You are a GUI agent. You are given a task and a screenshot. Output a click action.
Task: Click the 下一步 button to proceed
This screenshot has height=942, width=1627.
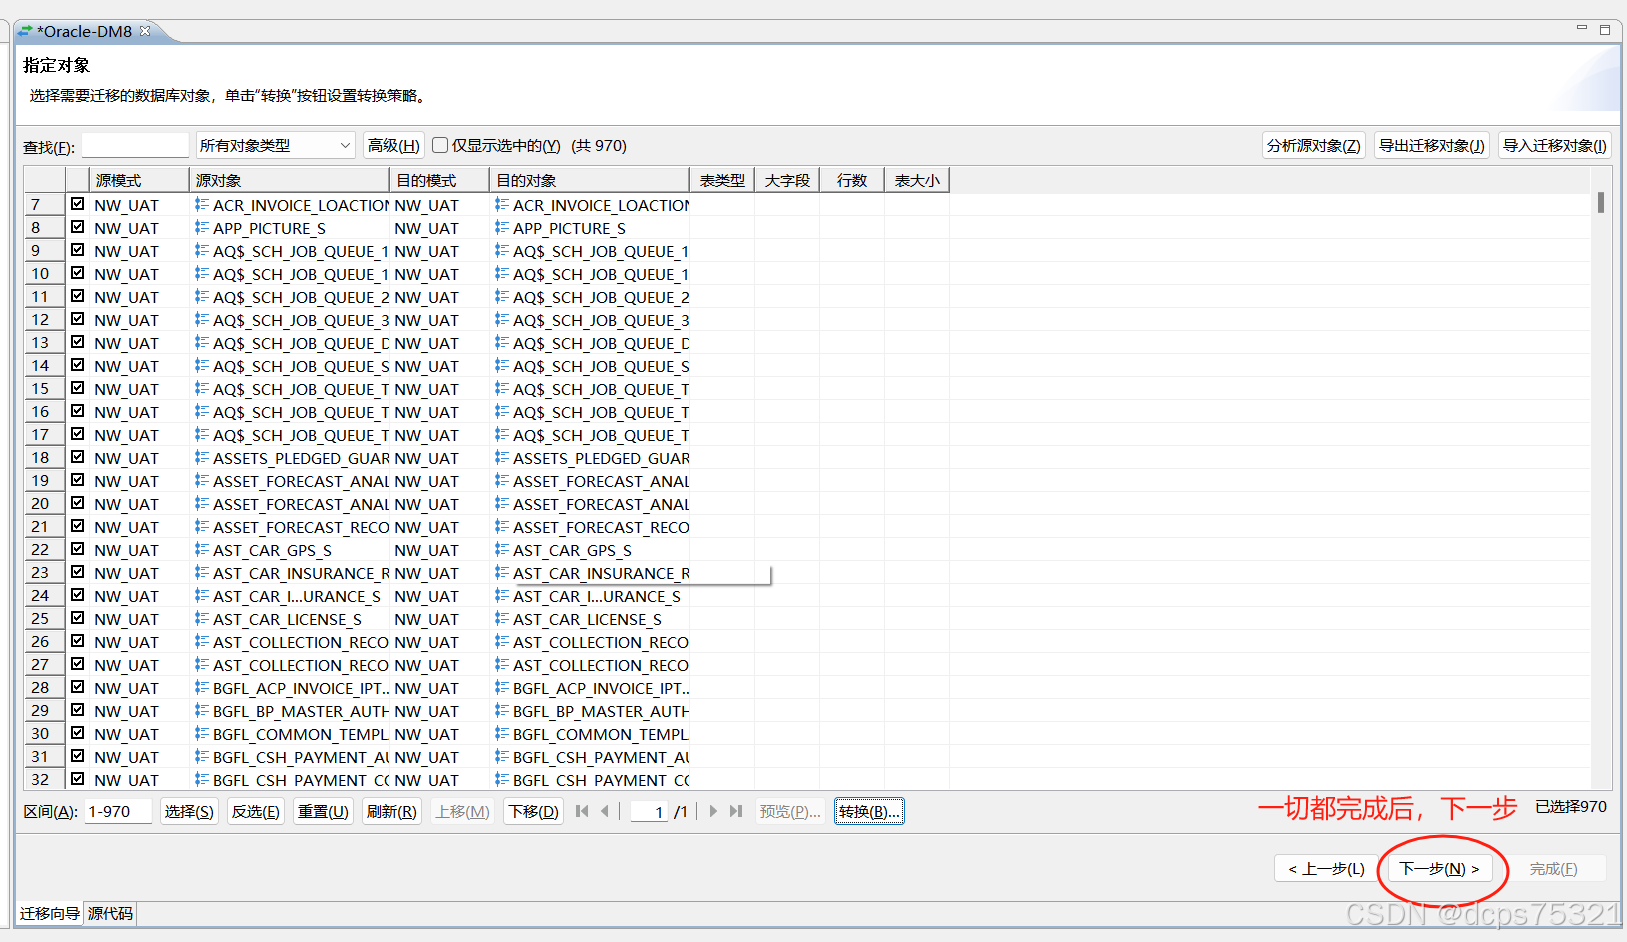[1440, 868]
